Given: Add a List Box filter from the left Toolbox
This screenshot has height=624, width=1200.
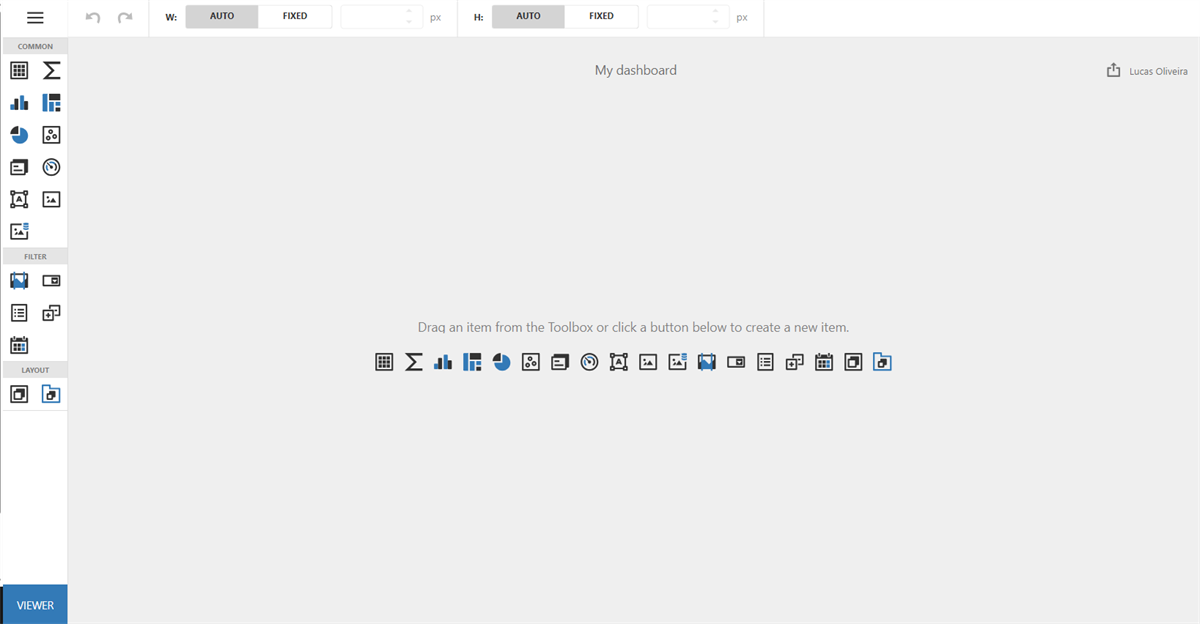Looking at the screenshot, I should click(19, 313).
